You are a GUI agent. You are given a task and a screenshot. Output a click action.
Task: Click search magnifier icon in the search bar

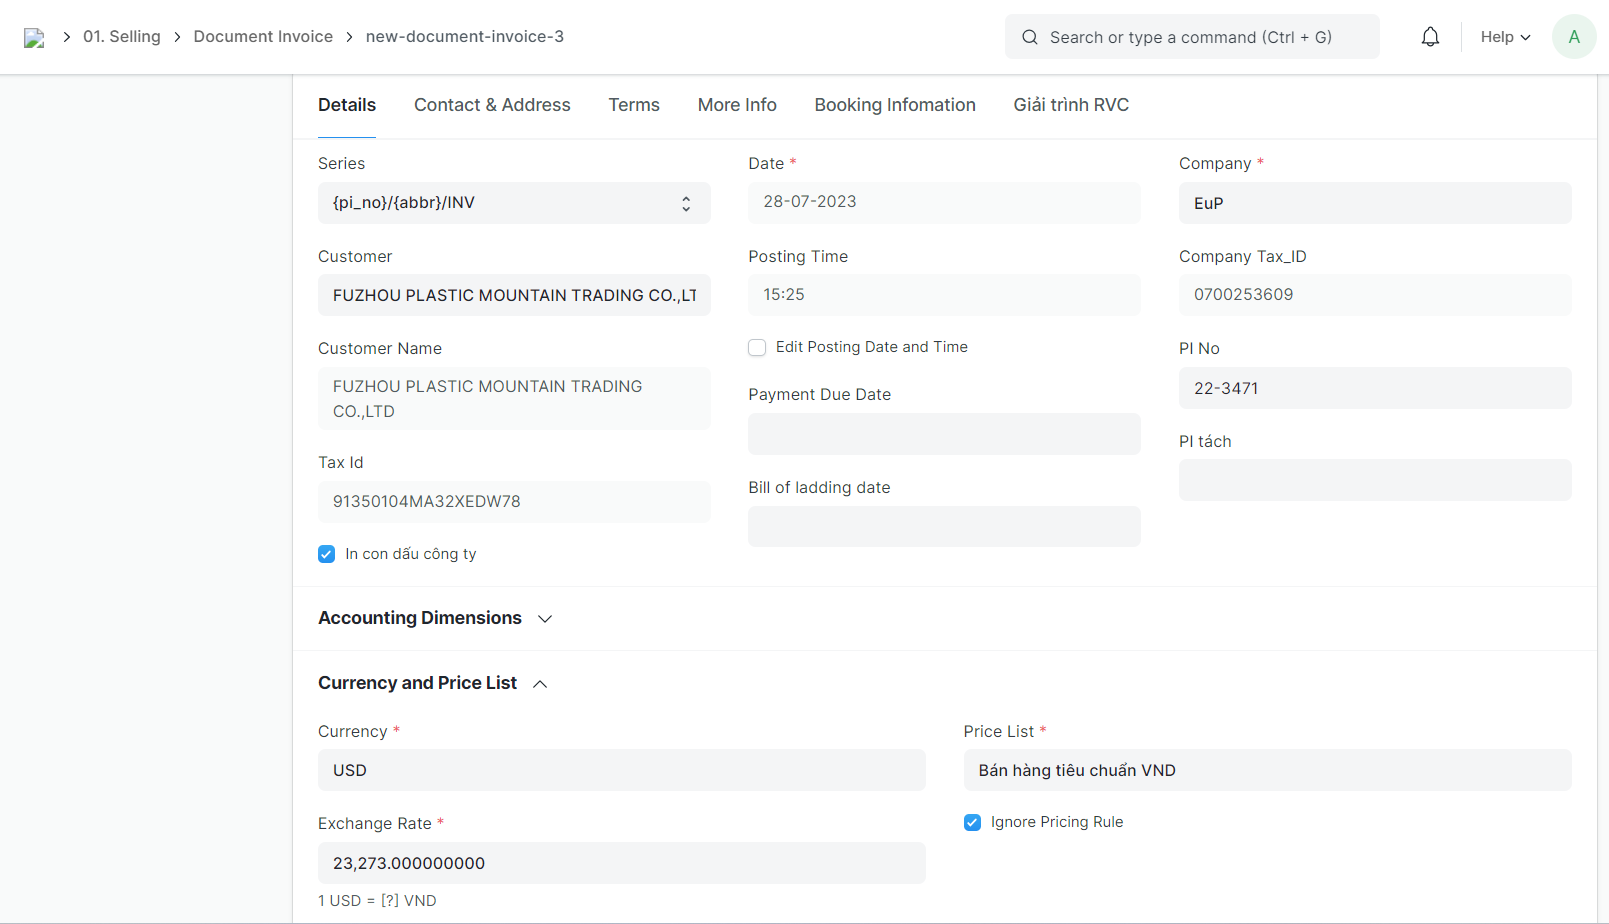click(x=1029, y=37)
